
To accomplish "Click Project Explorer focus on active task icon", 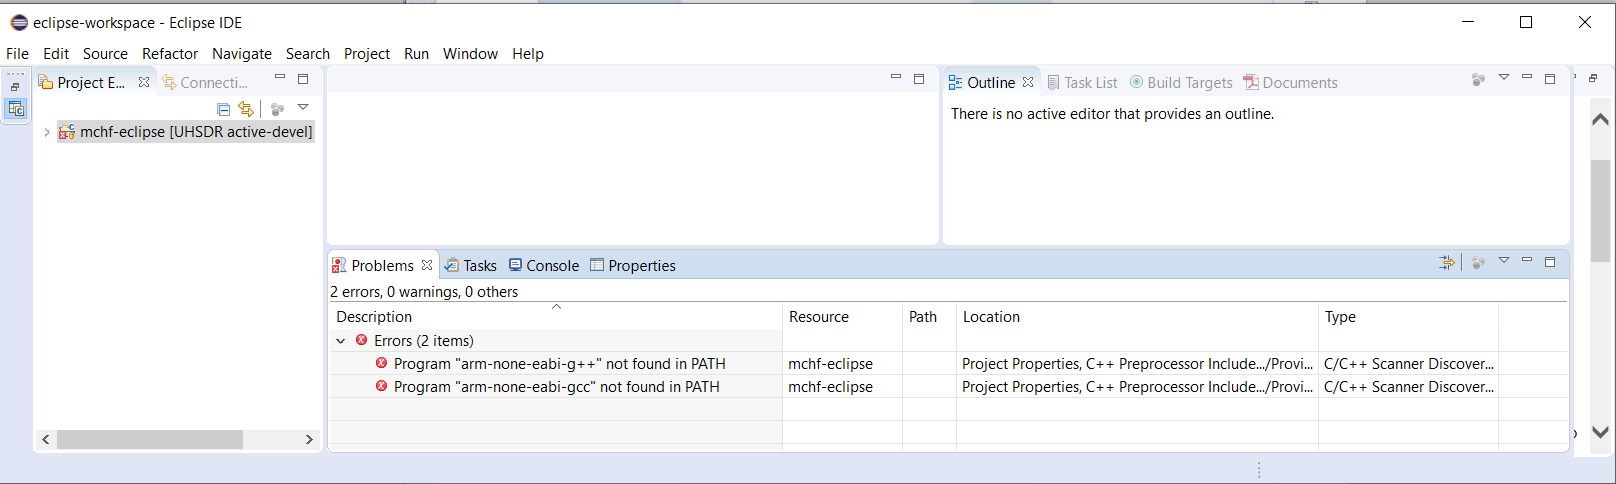I will [x=278, y=108].
